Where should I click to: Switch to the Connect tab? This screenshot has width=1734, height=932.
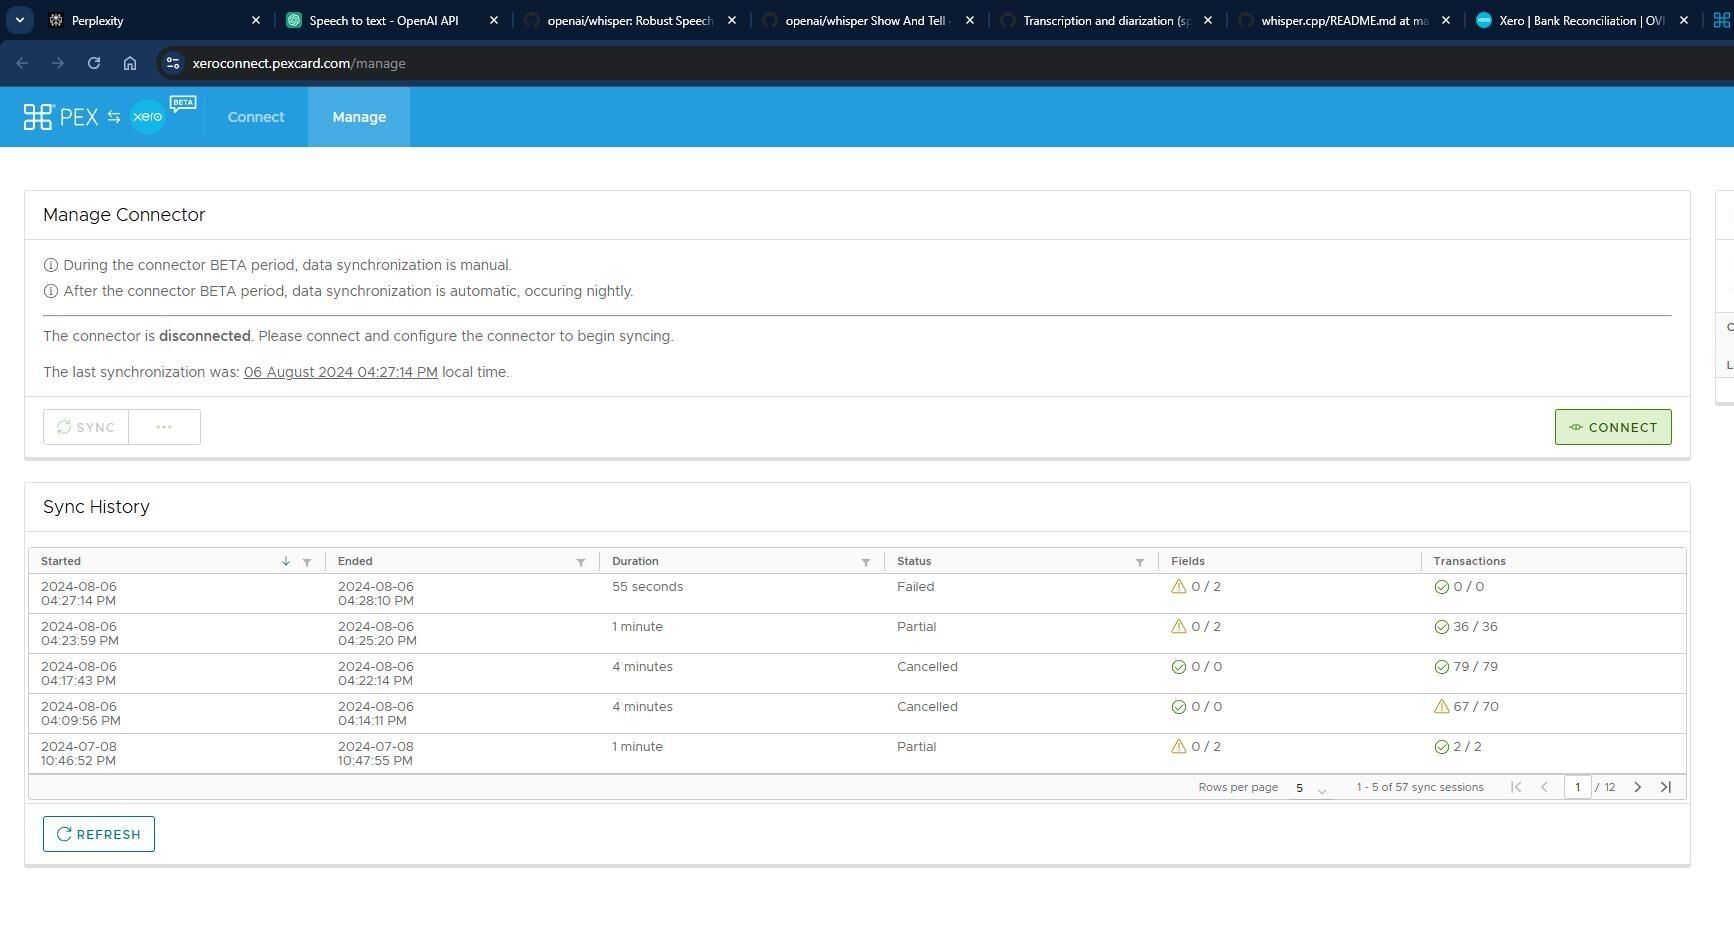pyautogui.click(x=256, y=117)
